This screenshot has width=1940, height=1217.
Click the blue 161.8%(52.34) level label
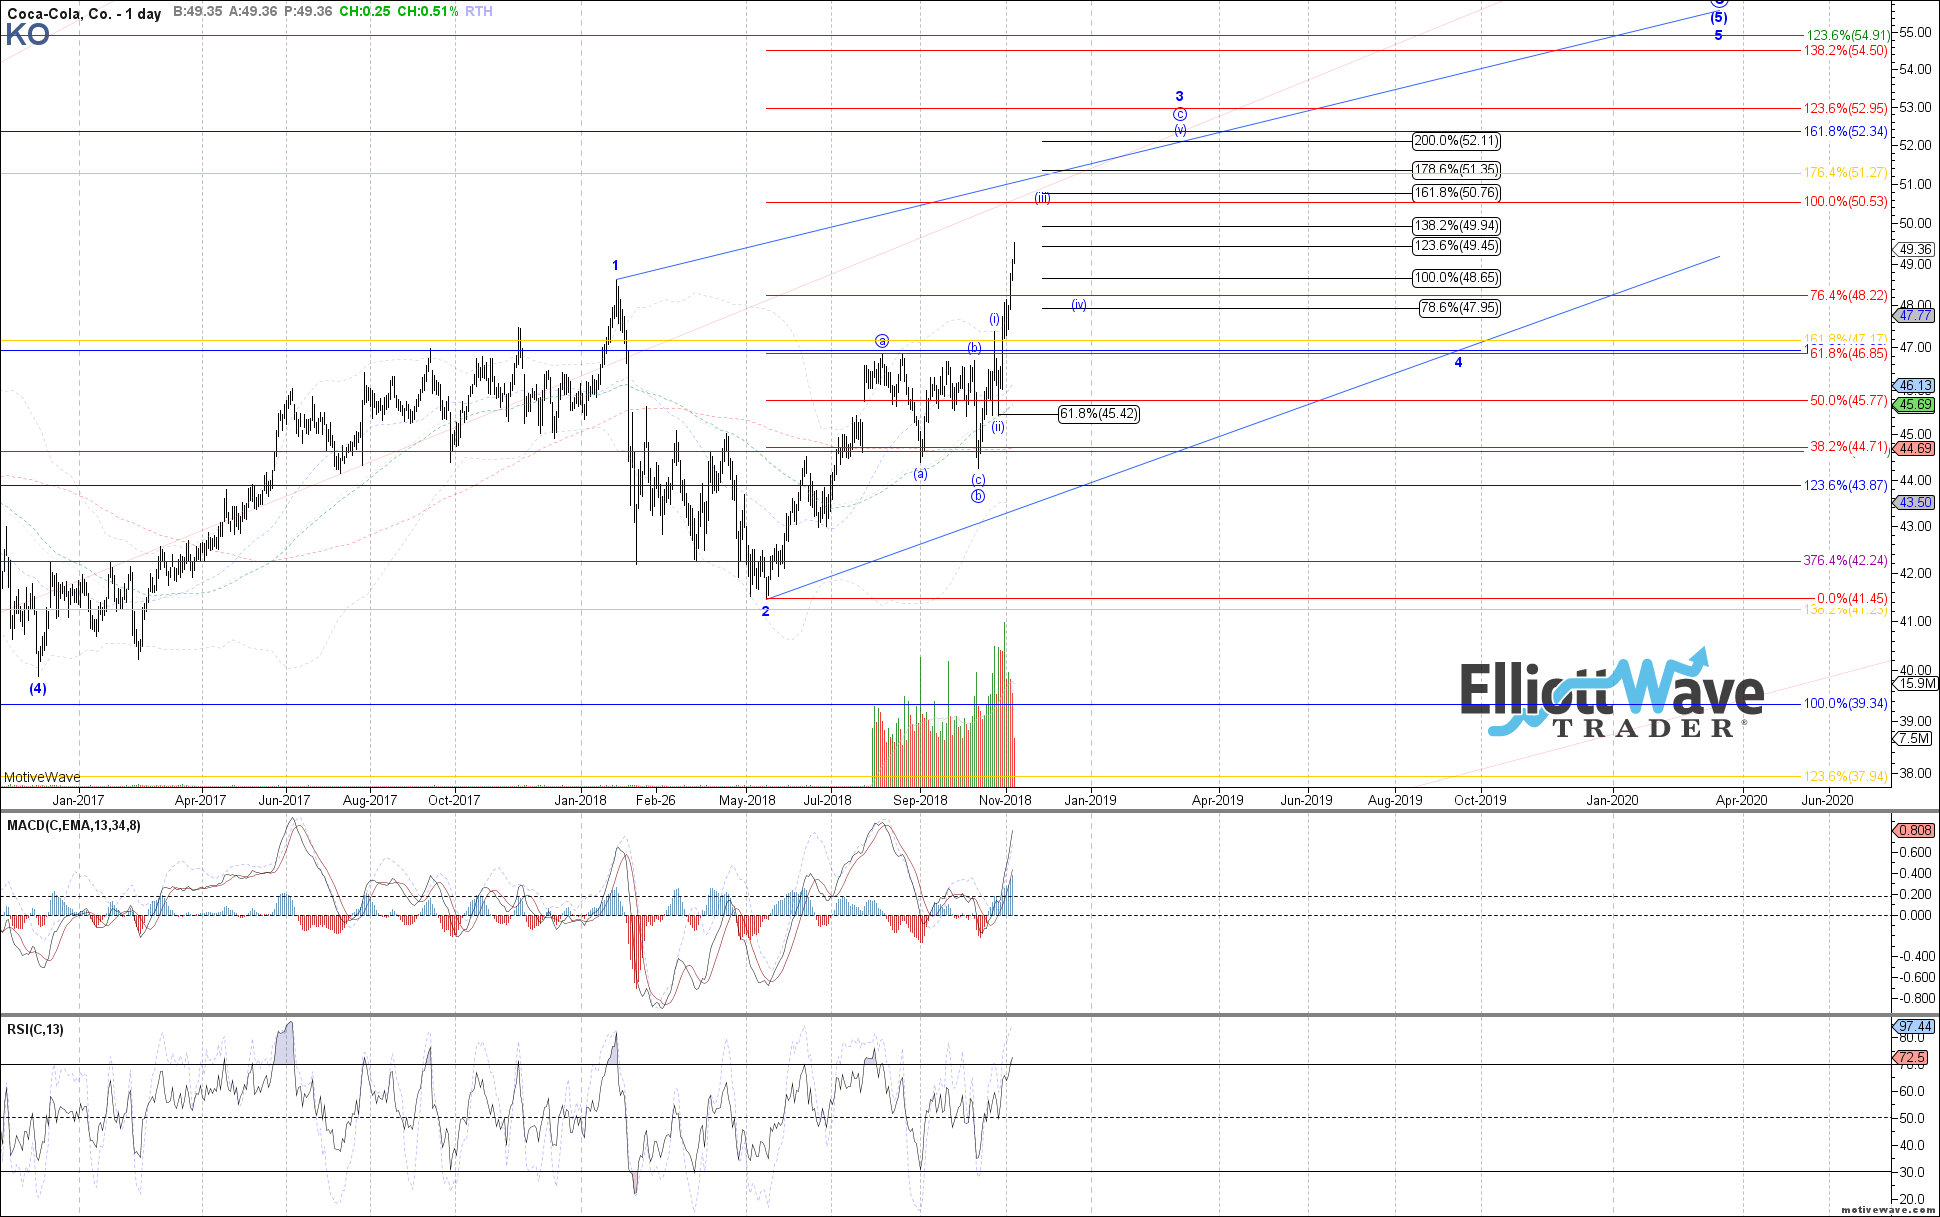click(1846, 131)
